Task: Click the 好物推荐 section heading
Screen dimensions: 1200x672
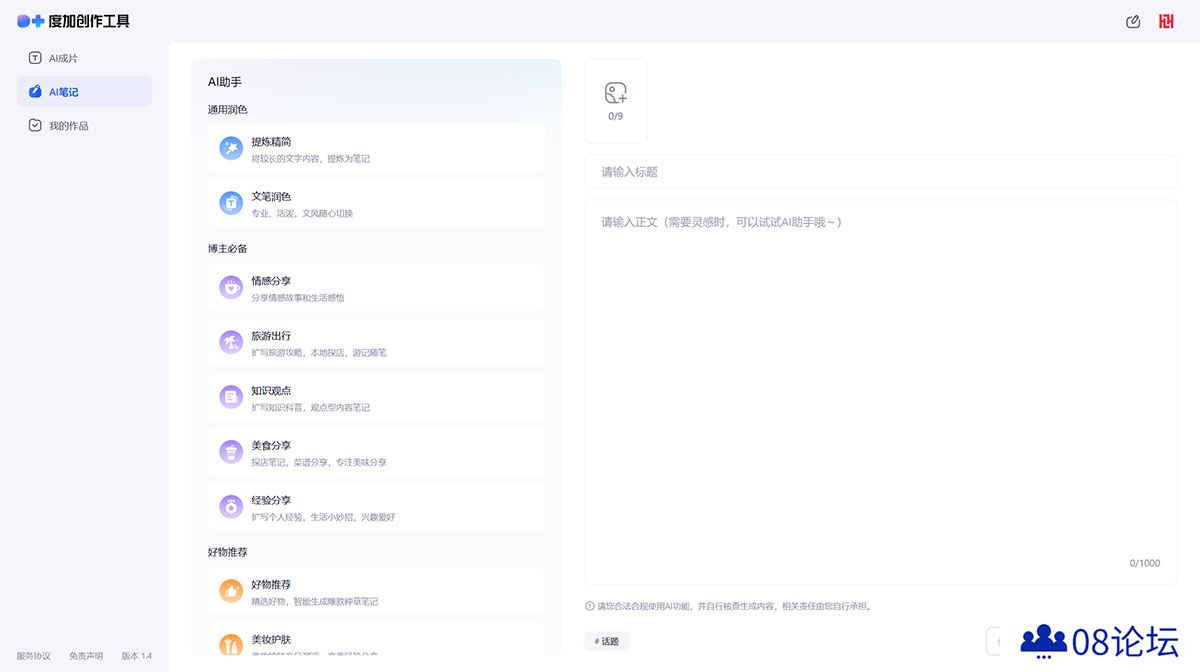Action: tap(228, 552)
